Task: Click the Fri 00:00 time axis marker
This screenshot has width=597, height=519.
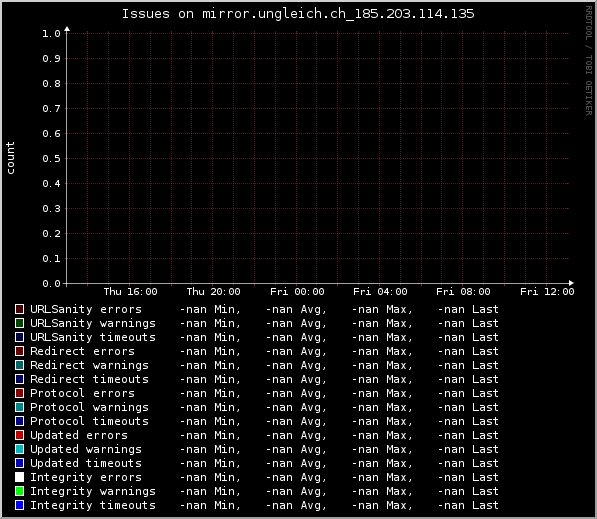Action: point(297,292)
